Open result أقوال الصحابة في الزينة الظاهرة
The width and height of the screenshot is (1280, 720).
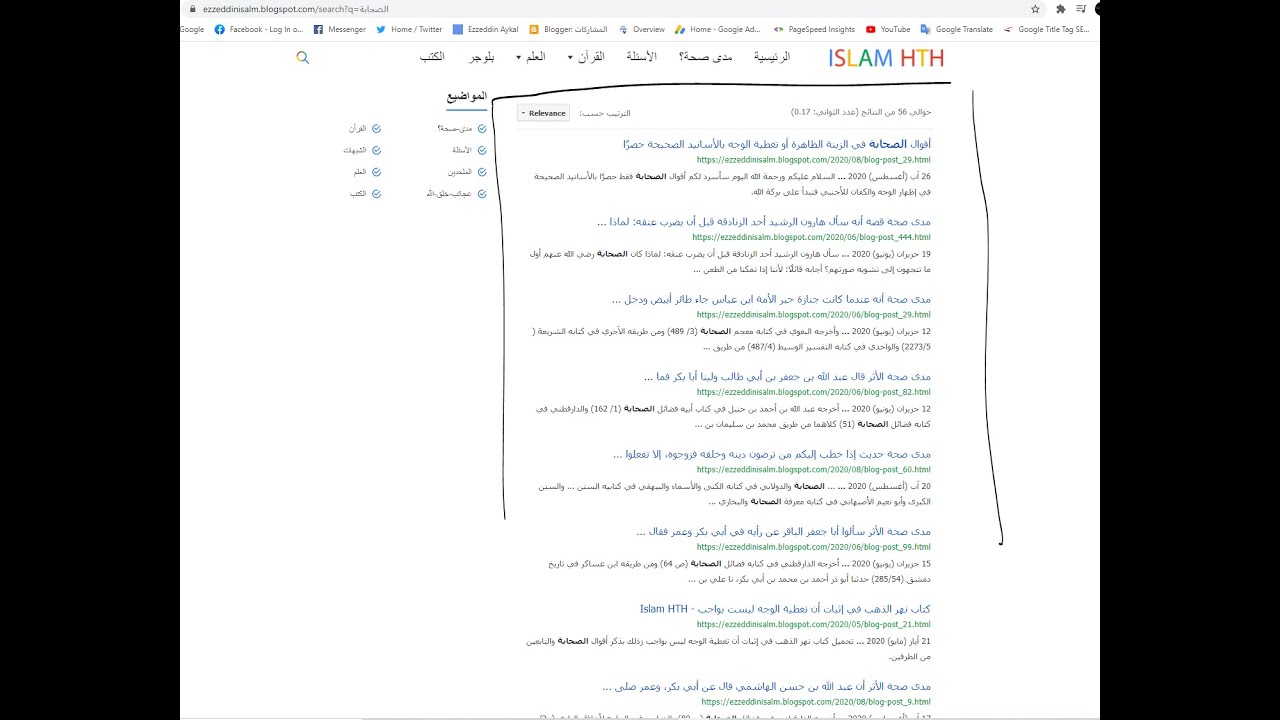pos(776,145)
